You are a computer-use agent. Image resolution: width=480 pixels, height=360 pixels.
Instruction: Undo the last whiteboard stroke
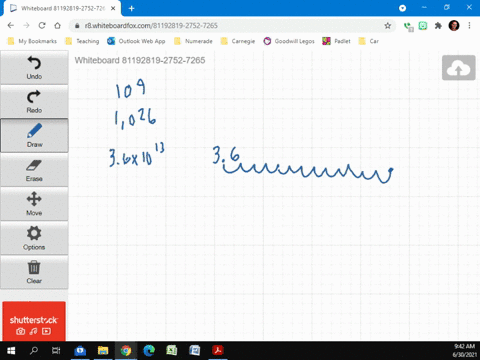click(34, 67)
